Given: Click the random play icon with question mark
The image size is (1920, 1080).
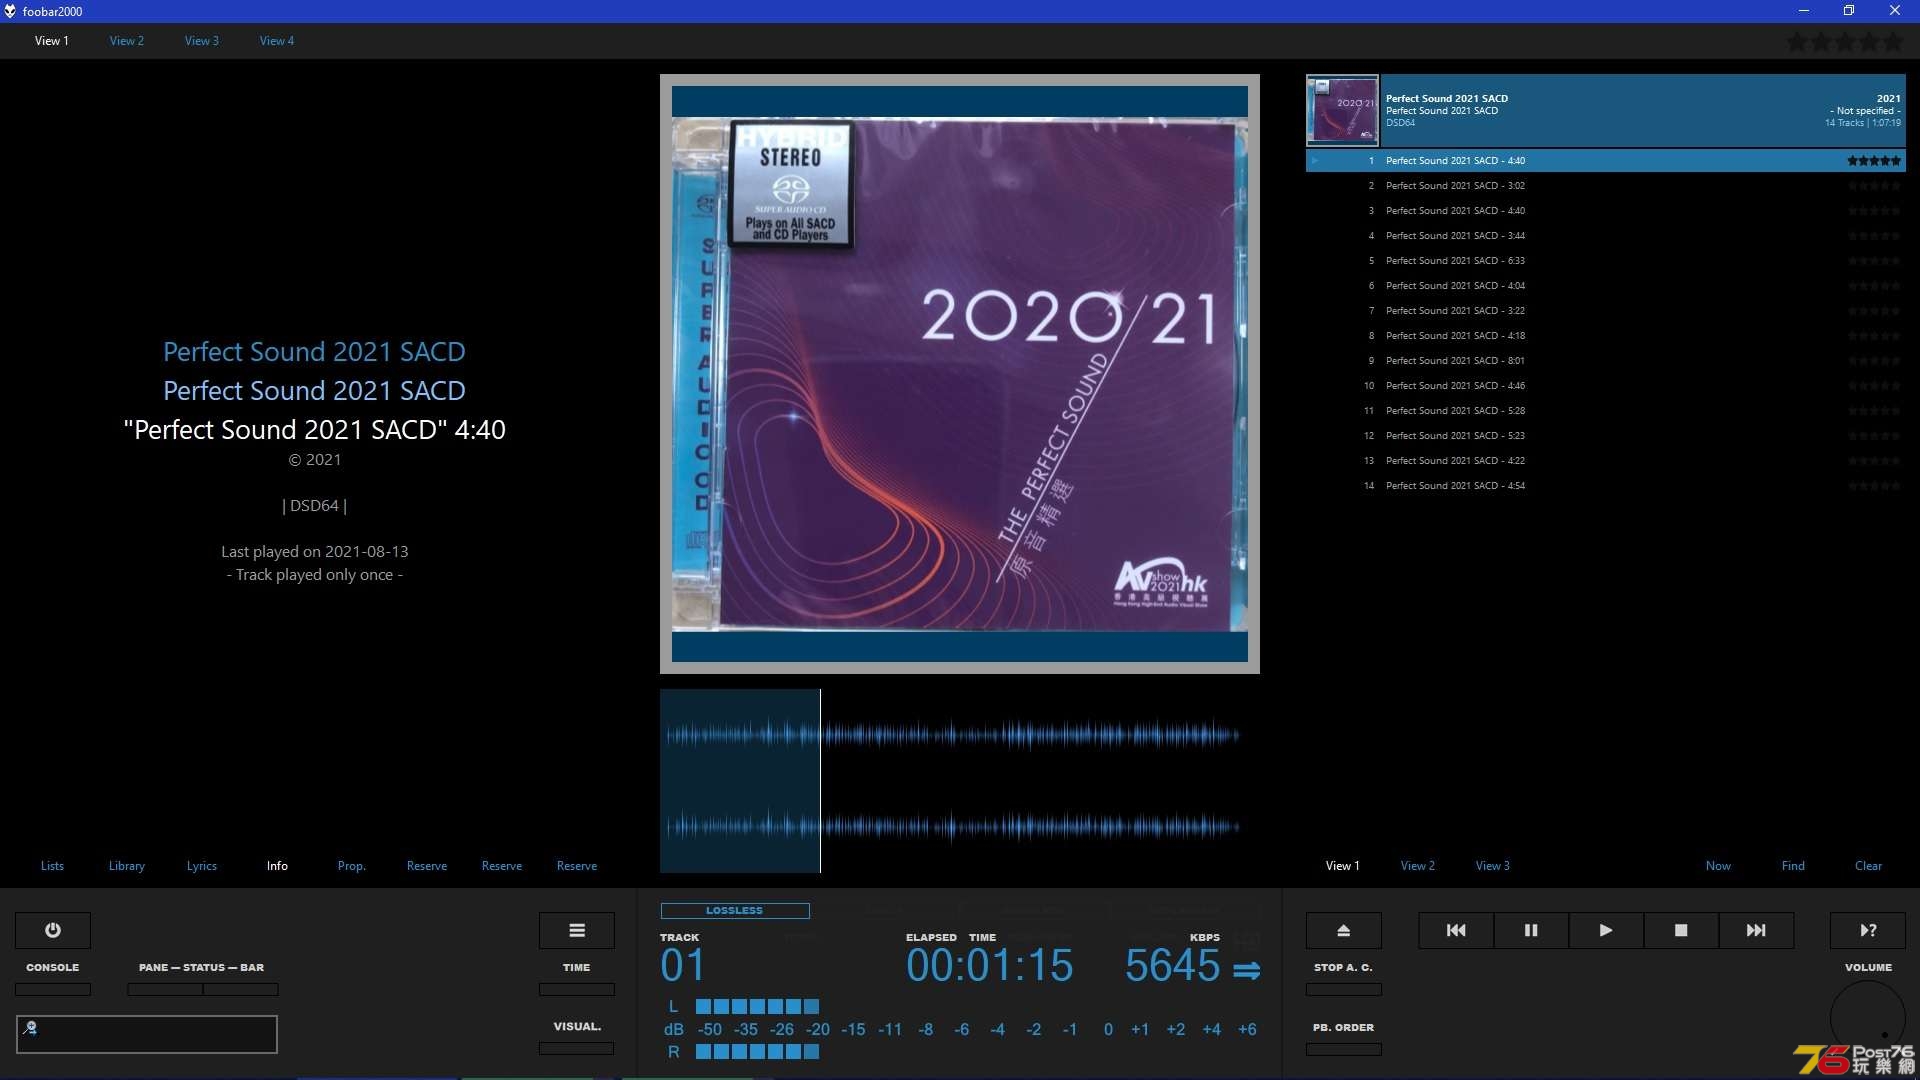Looking at the screenshot, I should pos(1868,930).
